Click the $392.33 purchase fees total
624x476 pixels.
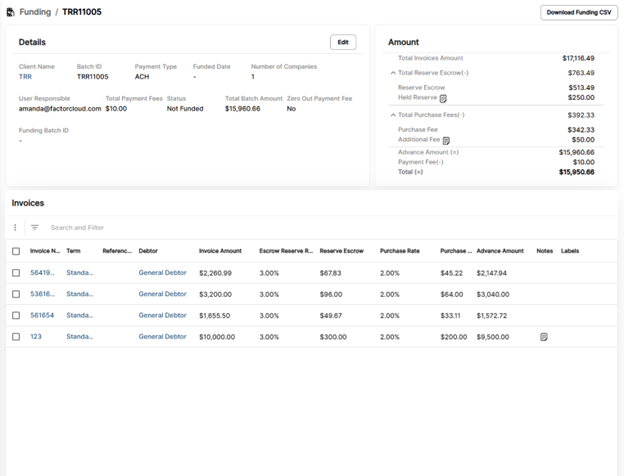[x=581, y=115]
